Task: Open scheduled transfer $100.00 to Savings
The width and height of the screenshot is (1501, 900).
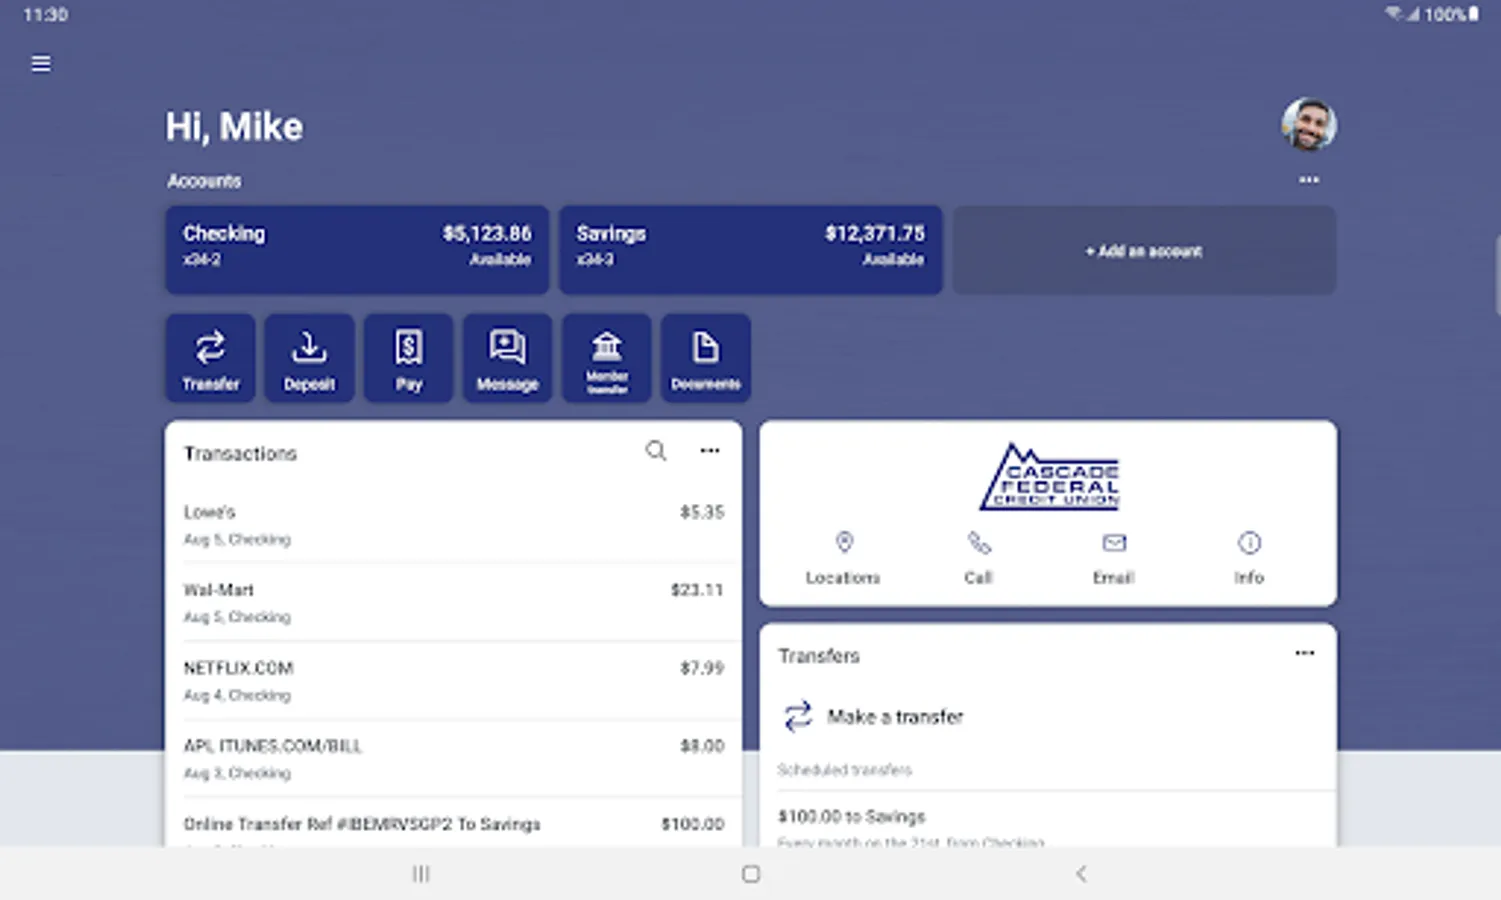Action: click(x=1048, y=822)
